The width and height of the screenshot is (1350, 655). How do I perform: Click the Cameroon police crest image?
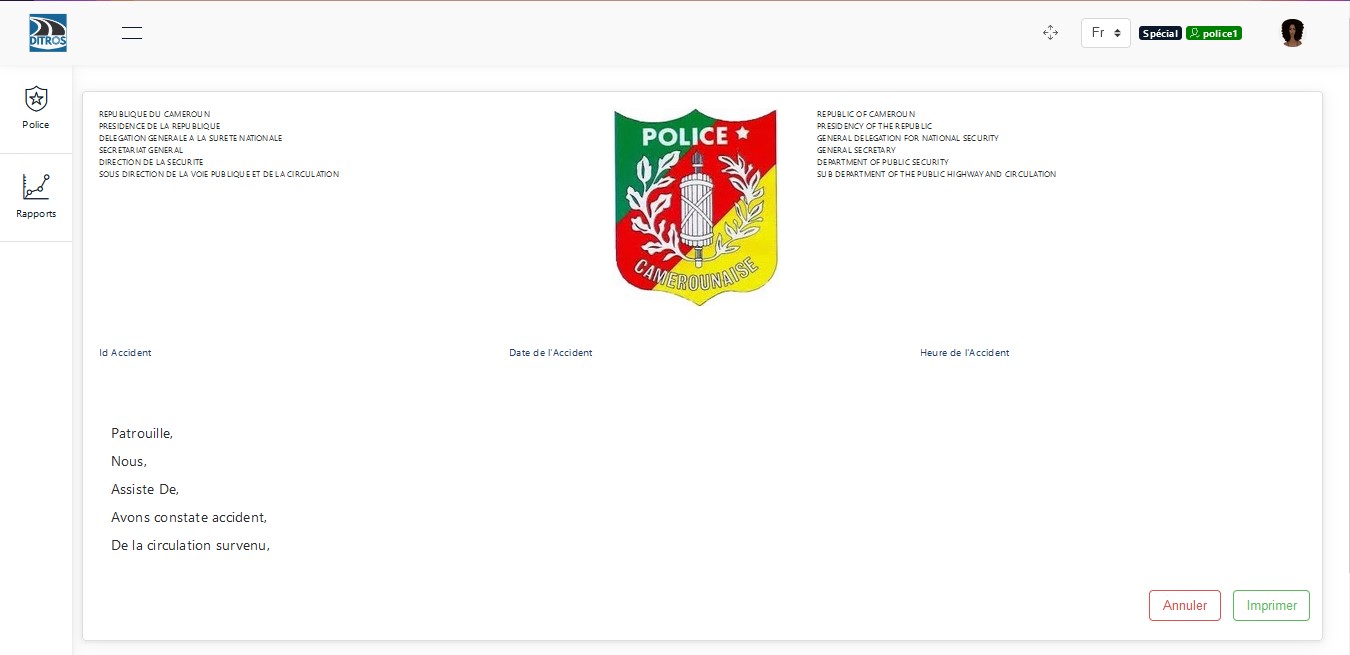[x=696, y=207]
